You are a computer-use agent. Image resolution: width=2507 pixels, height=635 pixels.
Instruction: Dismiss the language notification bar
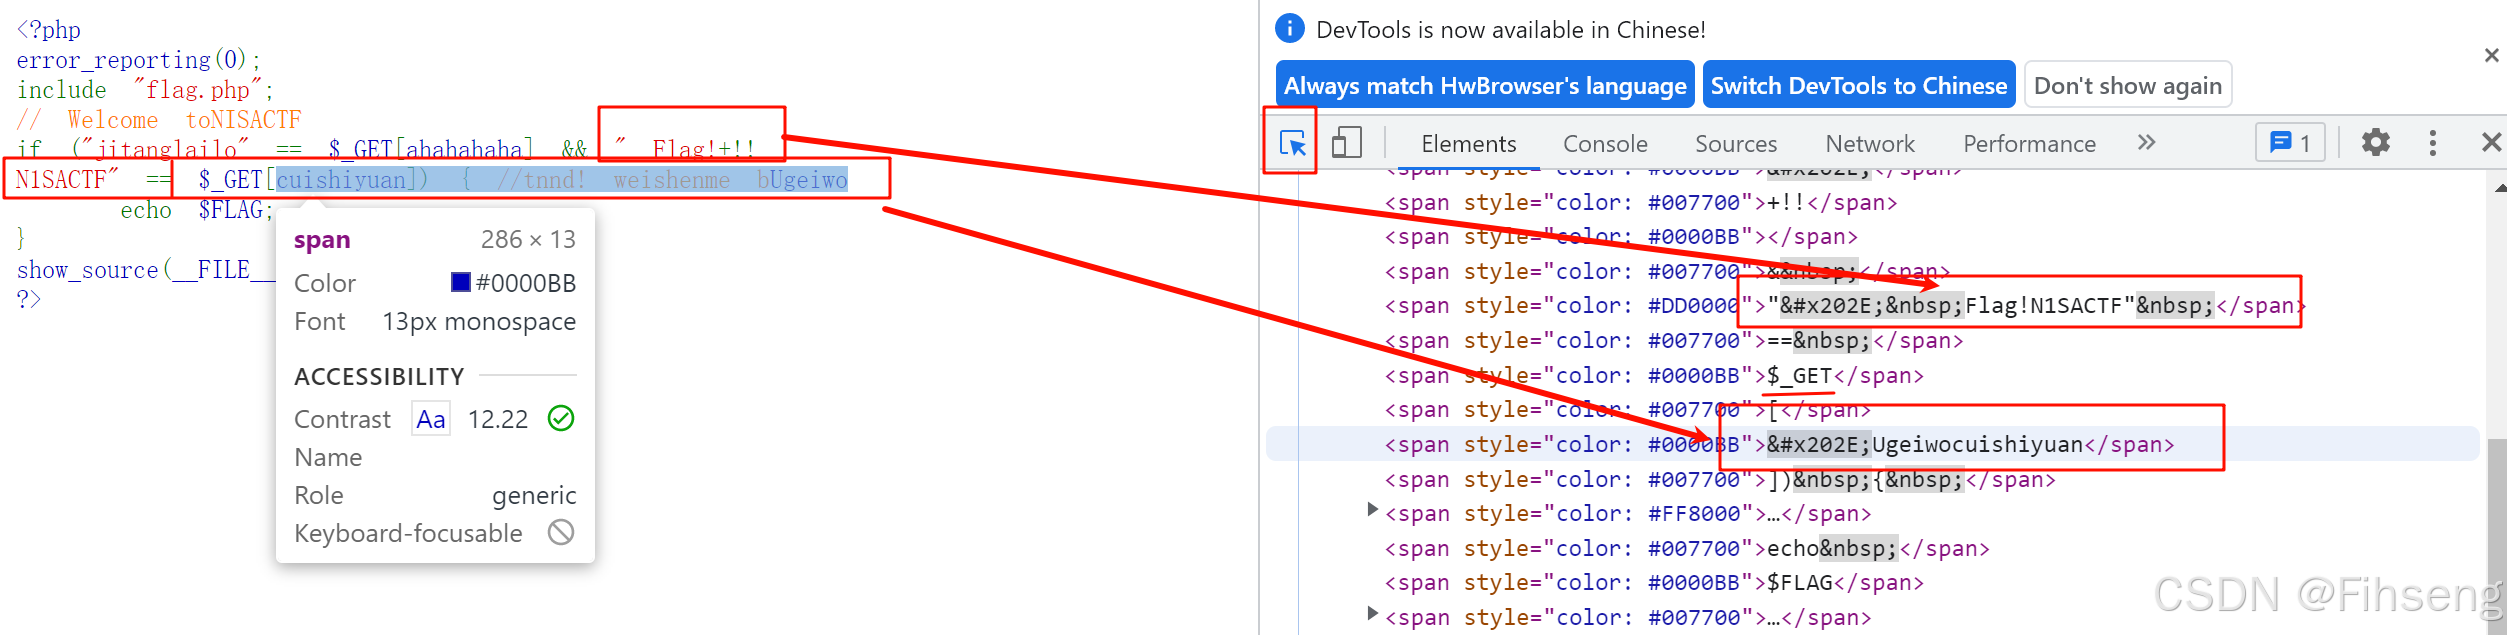[2491, 55]
